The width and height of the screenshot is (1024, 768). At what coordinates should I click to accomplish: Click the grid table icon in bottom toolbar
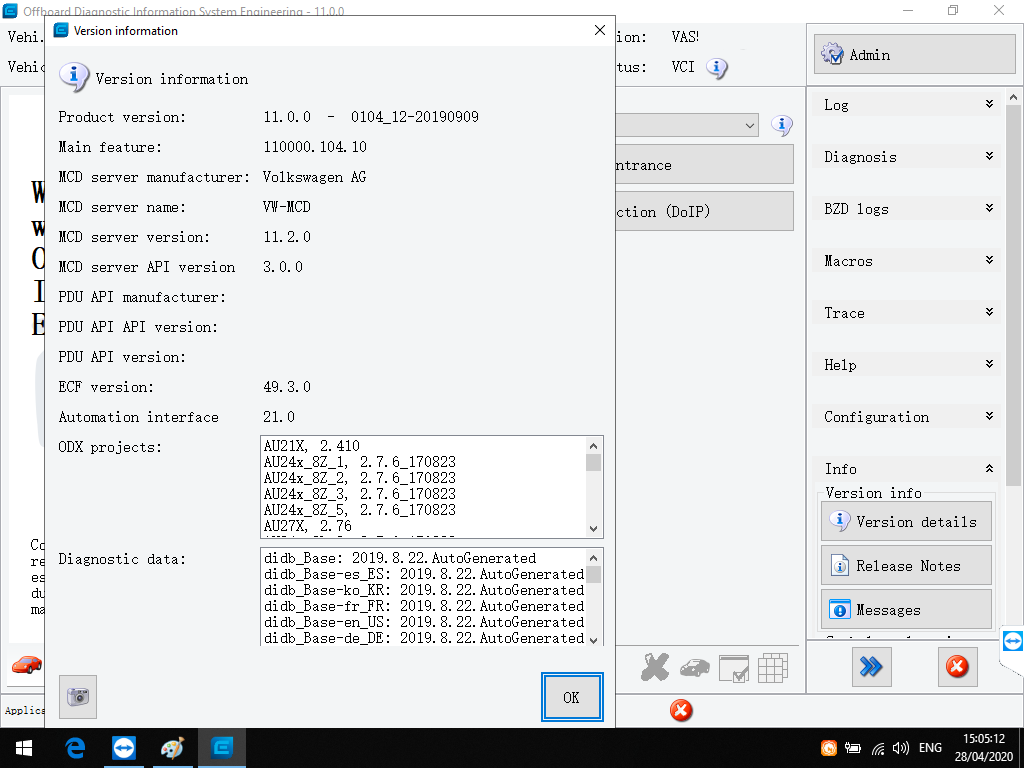point(773,668)
